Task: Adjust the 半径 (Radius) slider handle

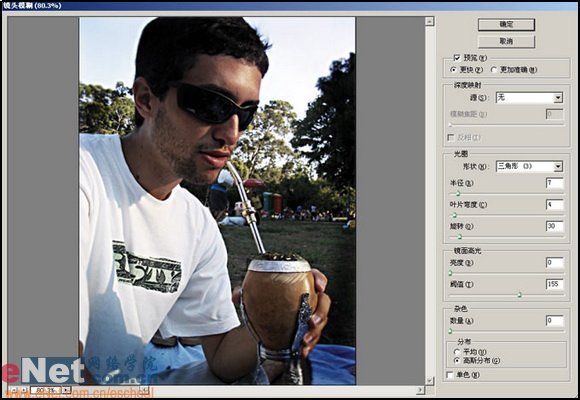Action: pos(458,194)
